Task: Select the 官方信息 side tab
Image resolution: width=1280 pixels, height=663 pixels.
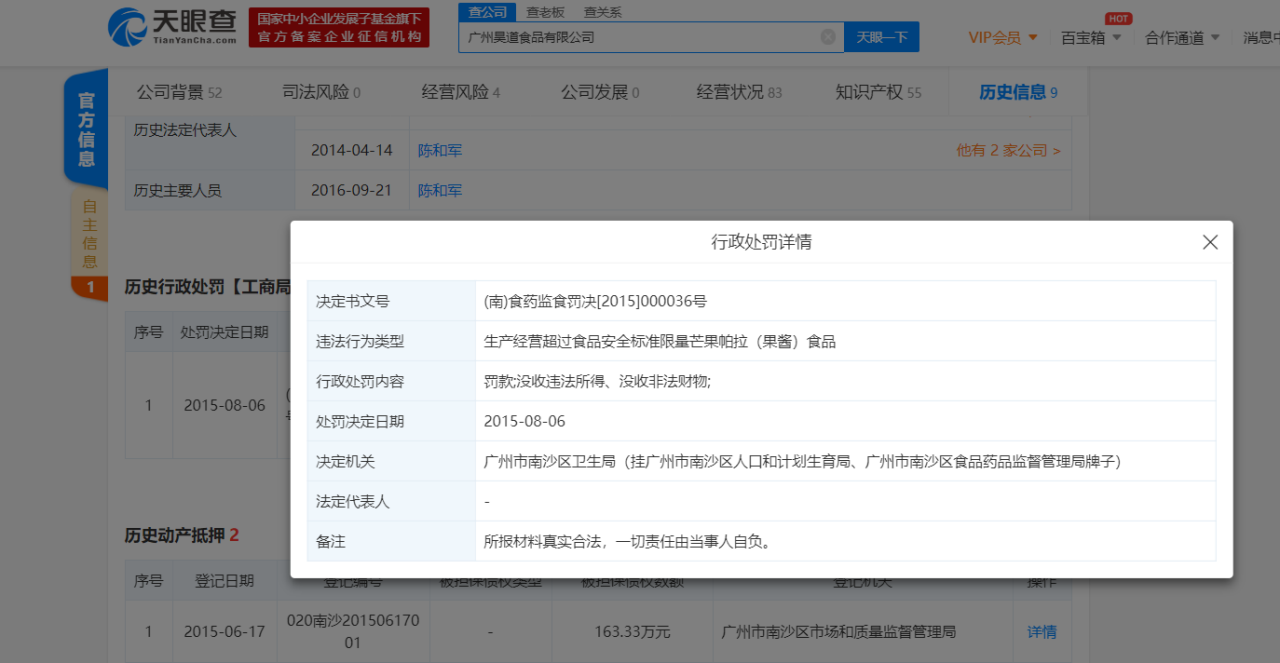Action: [x=86, y=130]
